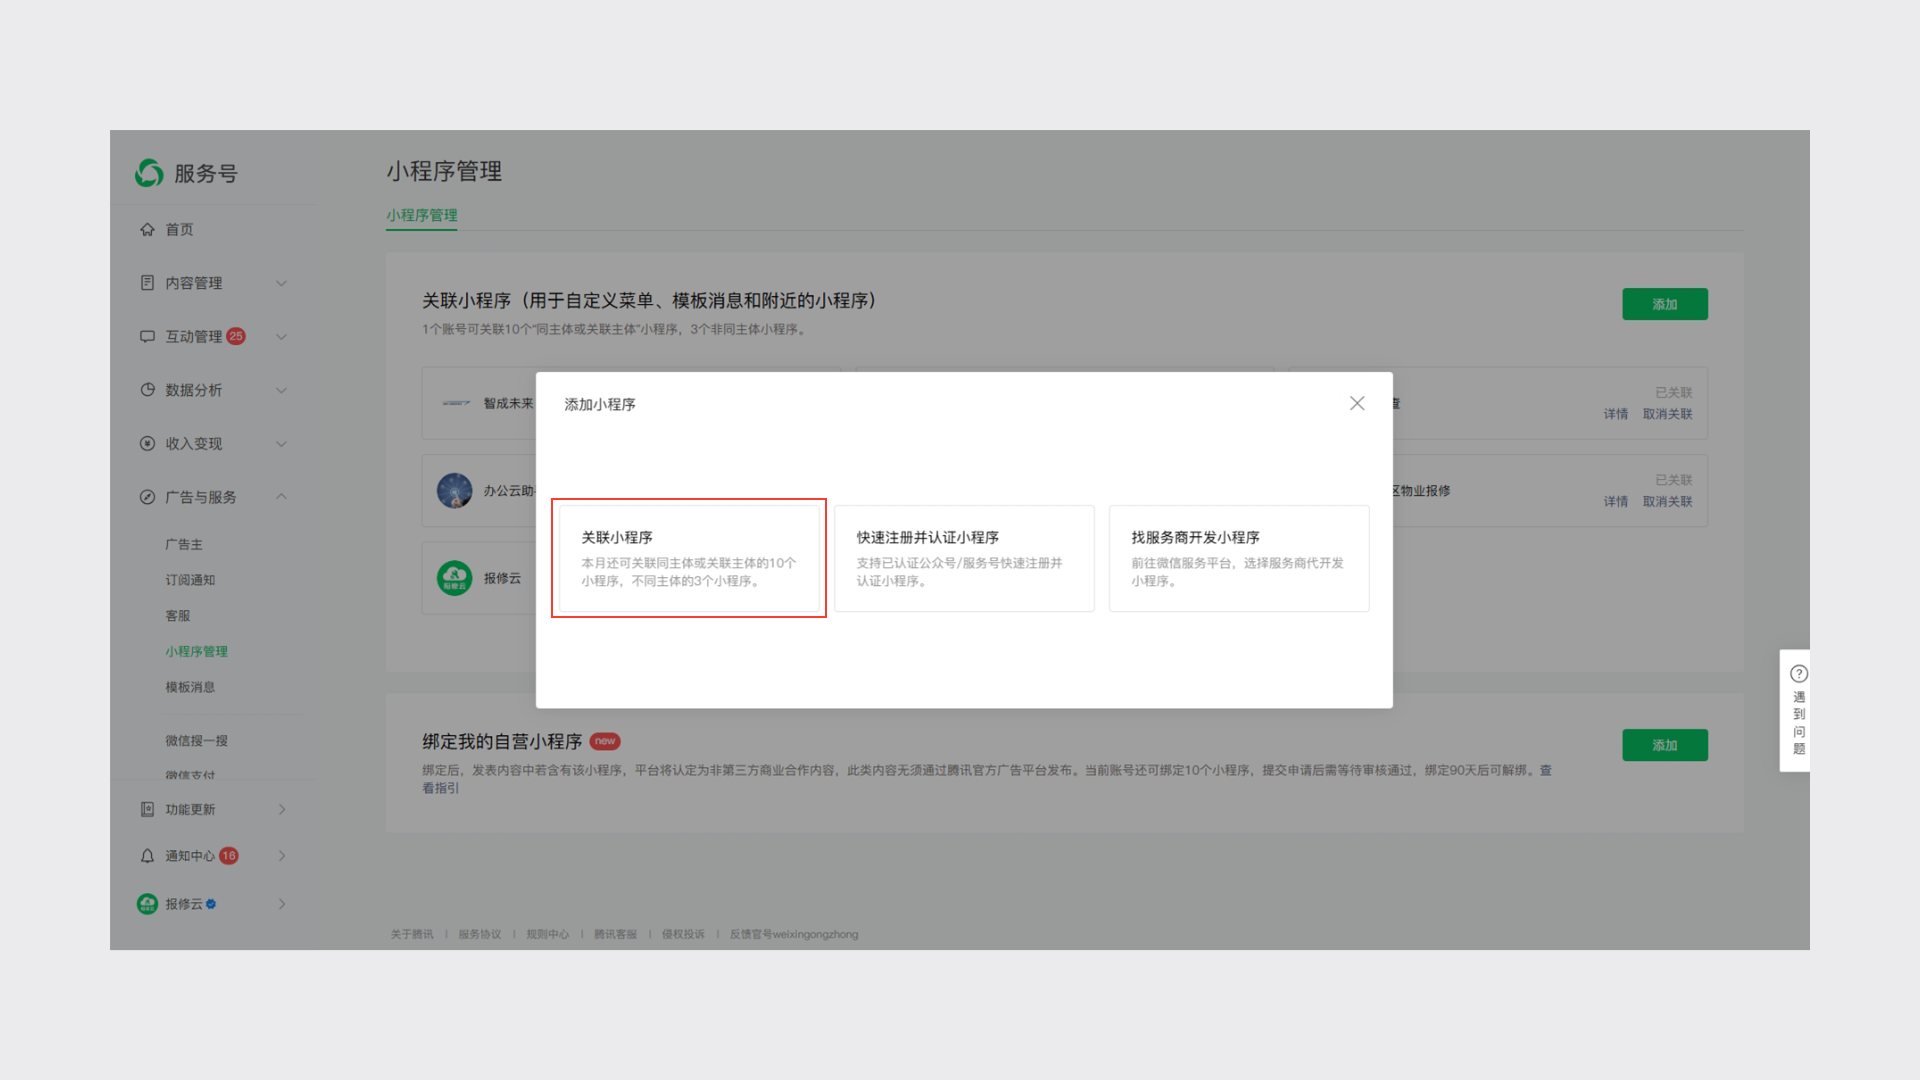Image resolution: width=1920 pixels, height=1080 pixels.
Task: Click the 首页 home icon in sidebar
Action: pyautogui.click(x=147, y=229)
